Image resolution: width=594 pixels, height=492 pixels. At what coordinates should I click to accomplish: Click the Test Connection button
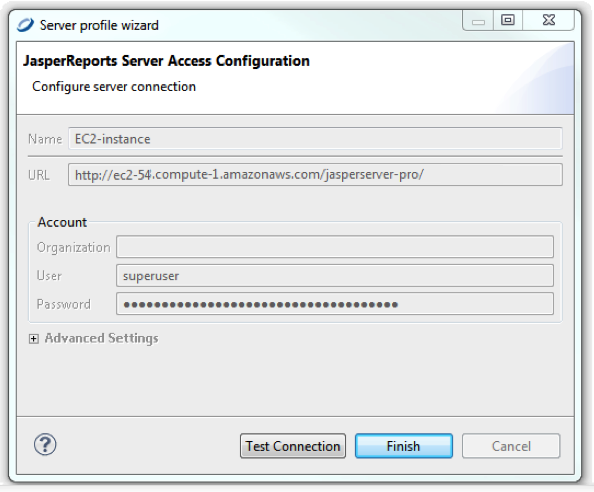tap(293, 446)
